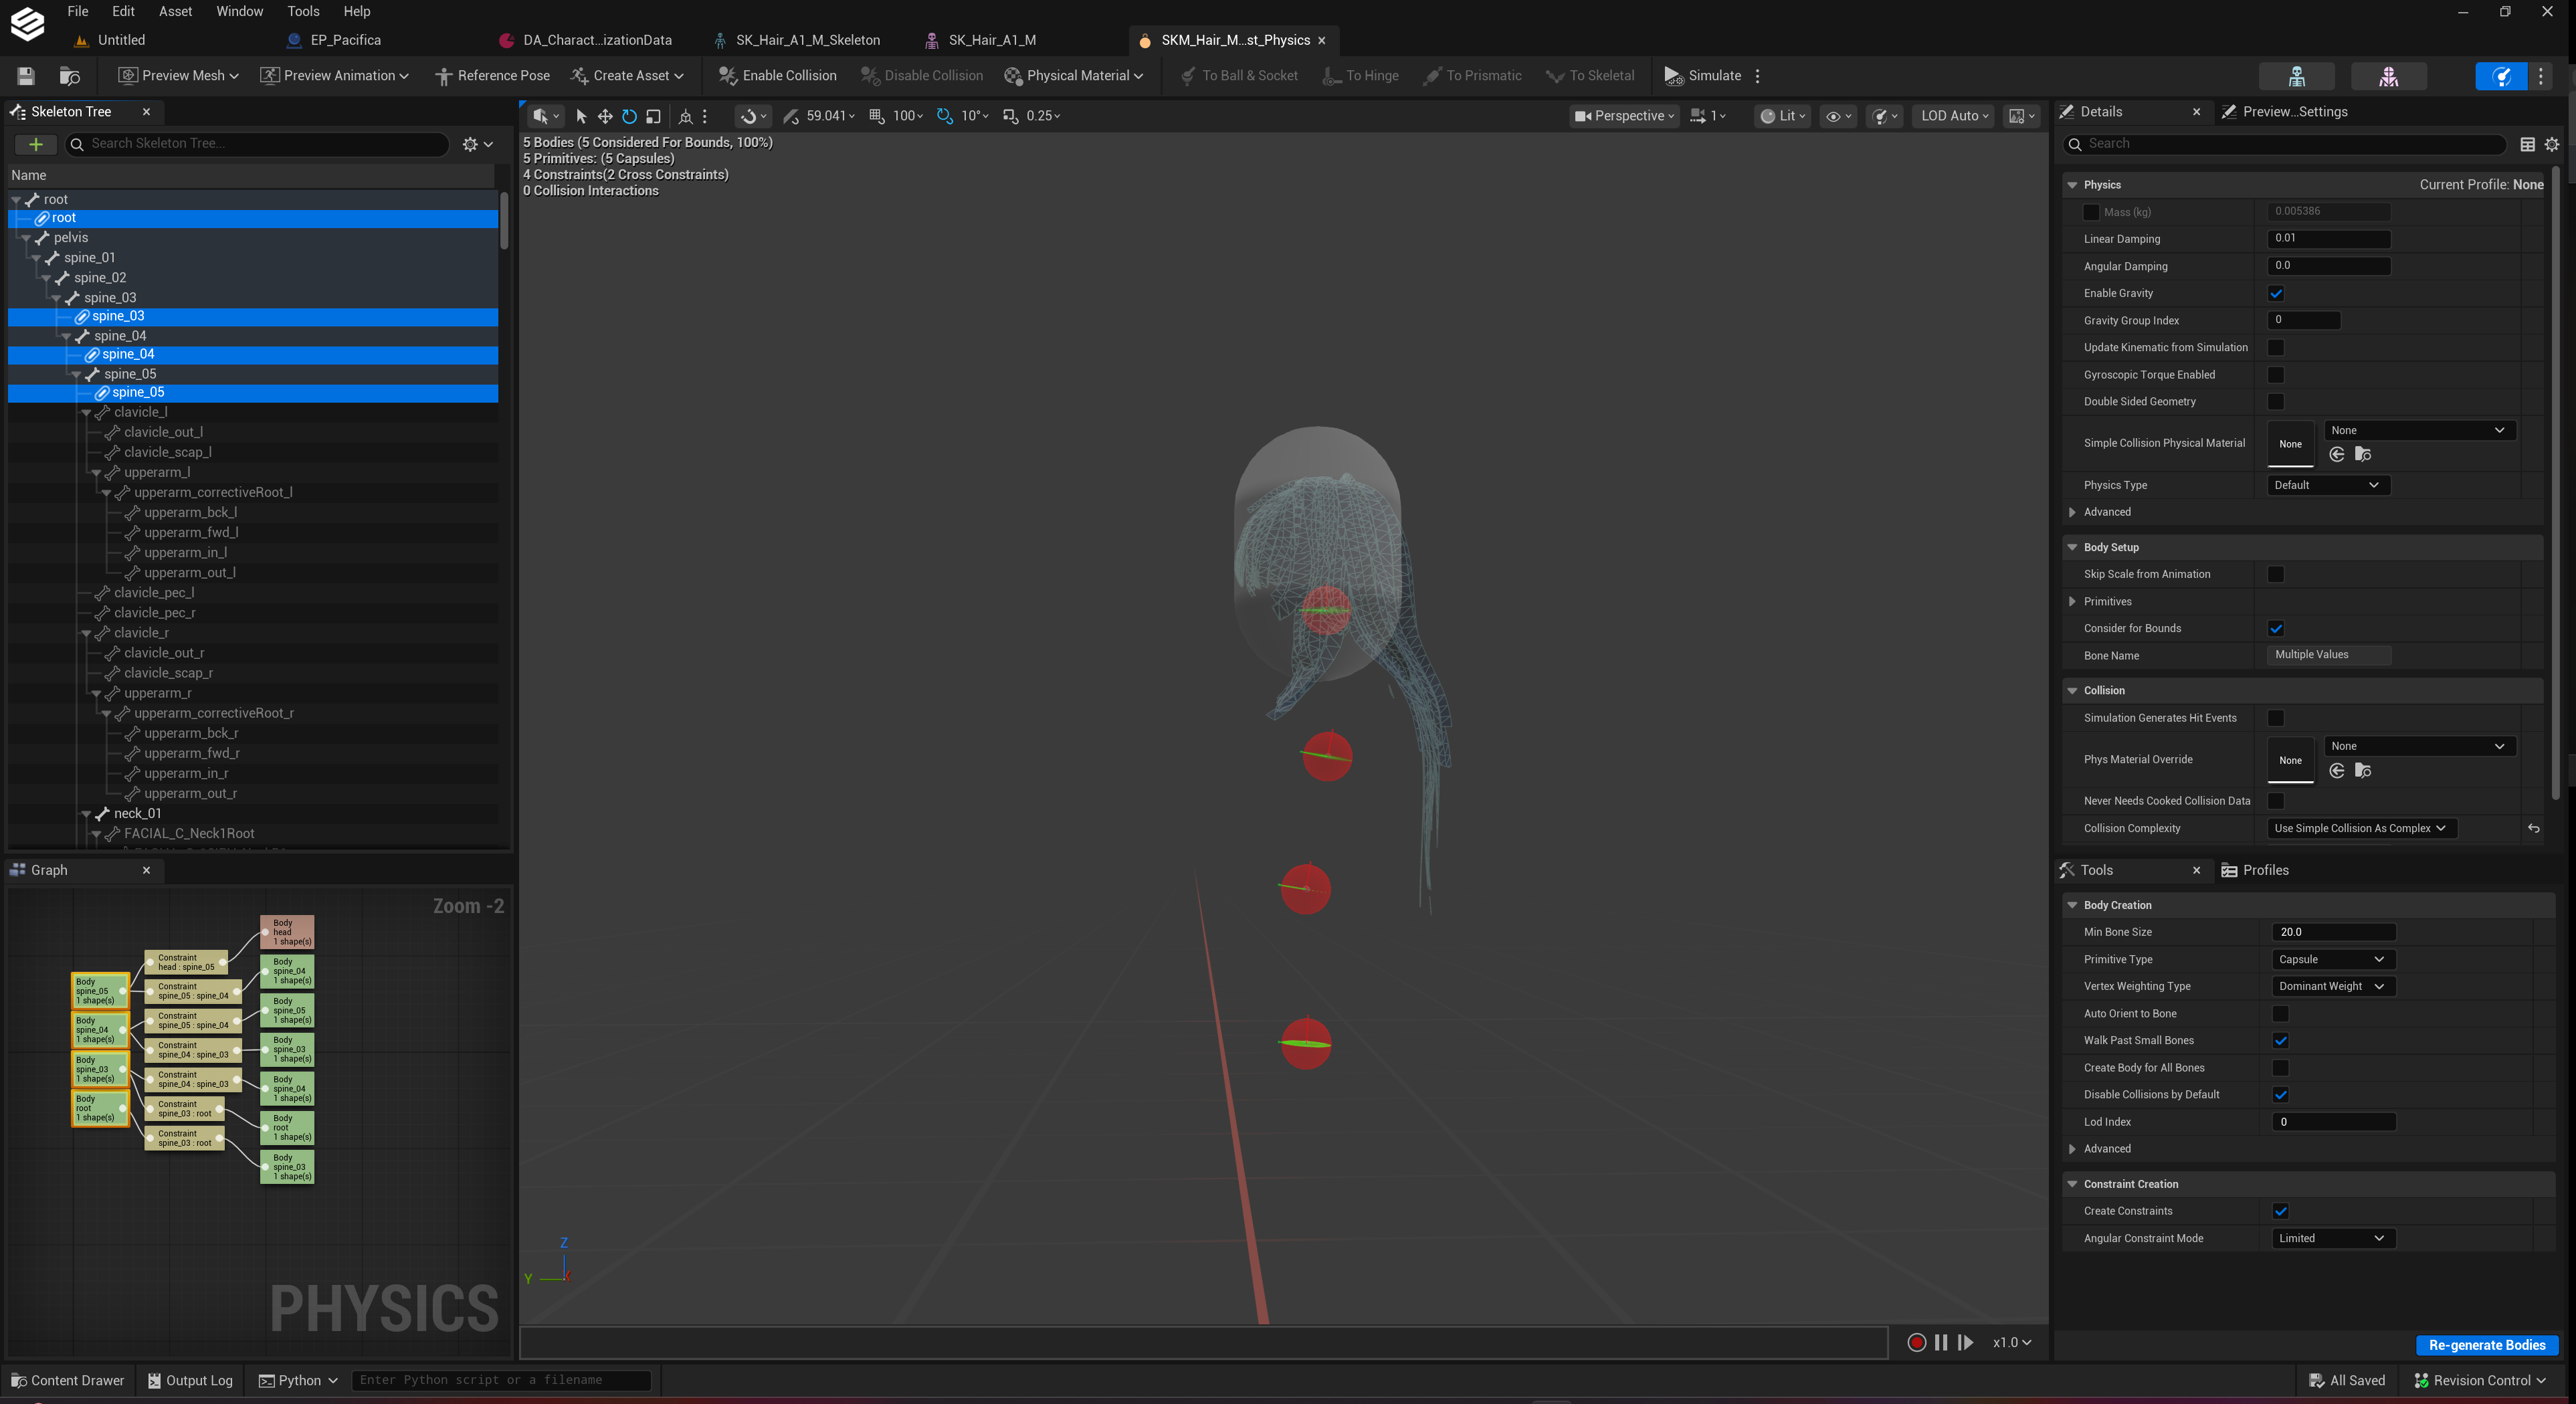2576x1404 pixels.
Task: Pause the simulation playback
Action: point(1941,1342)
